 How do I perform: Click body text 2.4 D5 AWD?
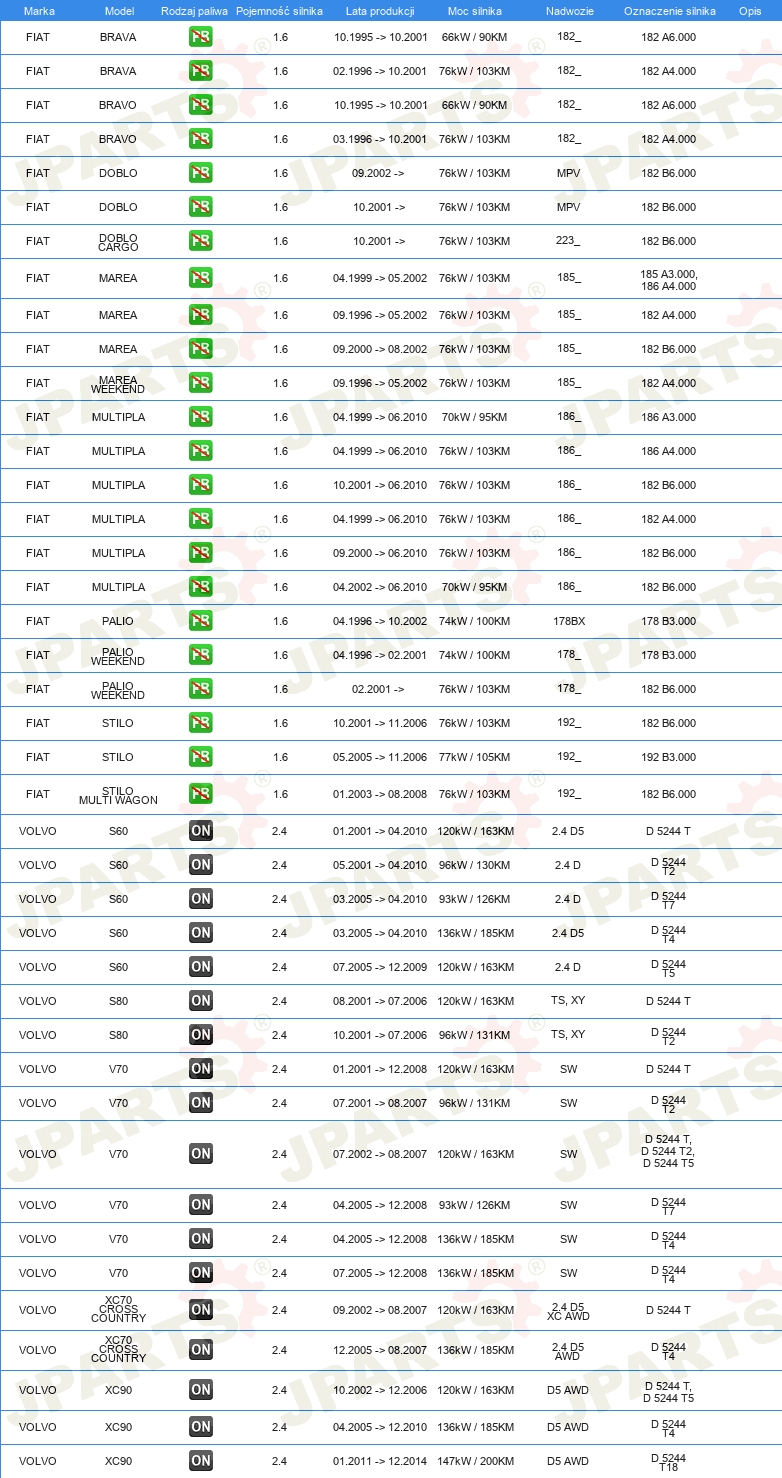pyautogui.click(x=569, y=1350)
